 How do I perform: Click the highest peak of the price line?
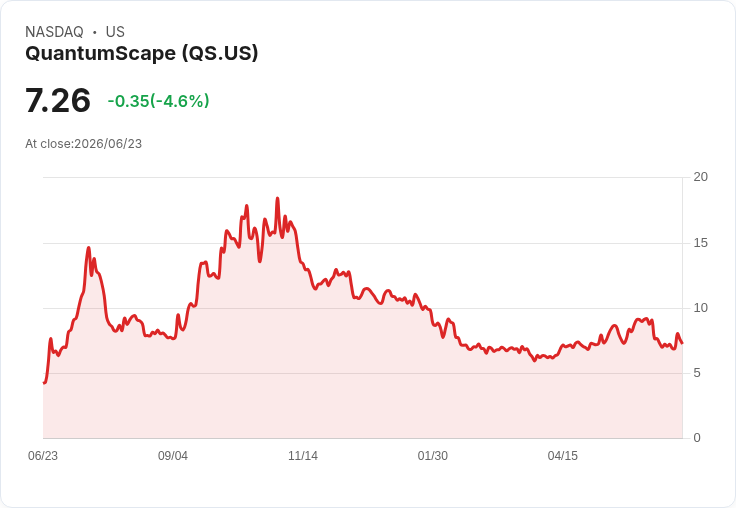[x=277, y=199]
